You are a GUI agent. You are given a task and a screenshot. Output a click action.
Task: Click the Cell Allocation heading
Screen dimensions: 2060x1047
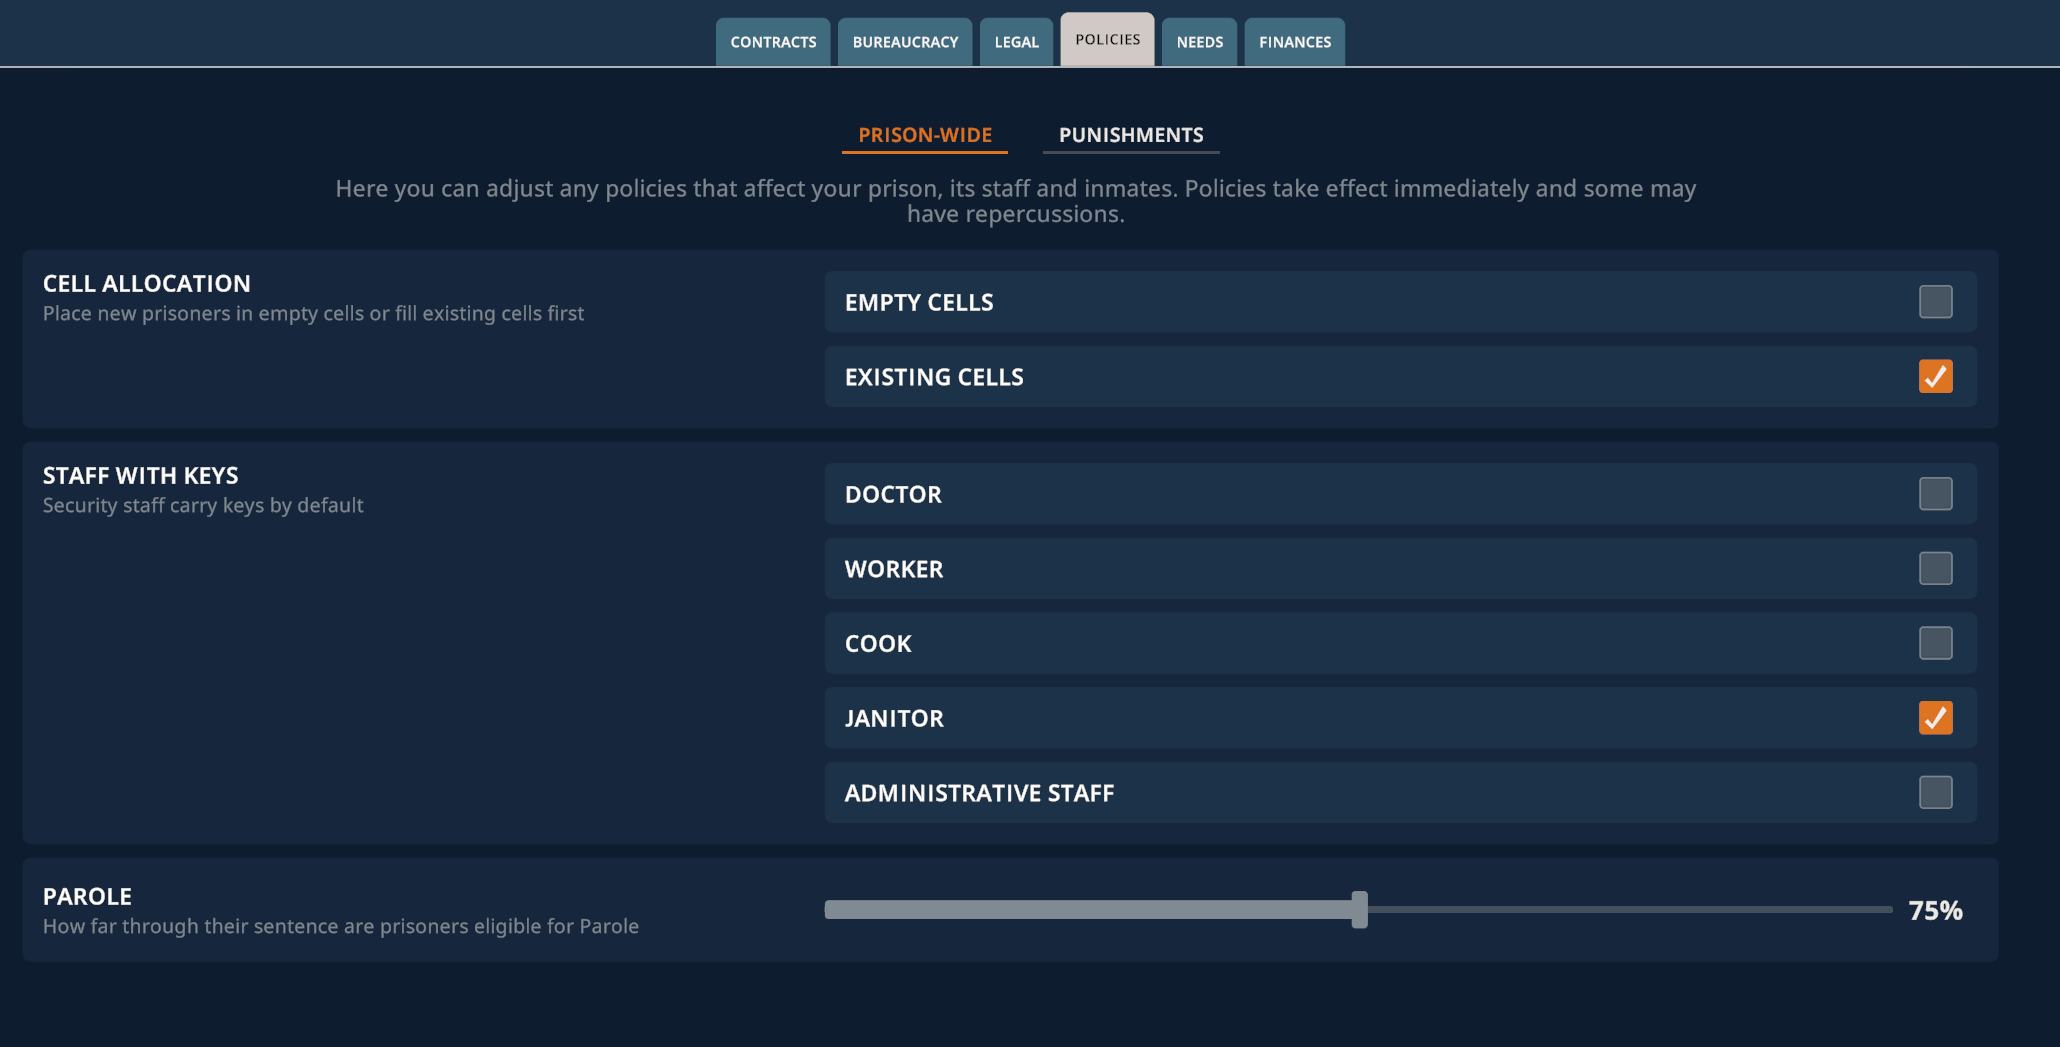pos(146,284)
